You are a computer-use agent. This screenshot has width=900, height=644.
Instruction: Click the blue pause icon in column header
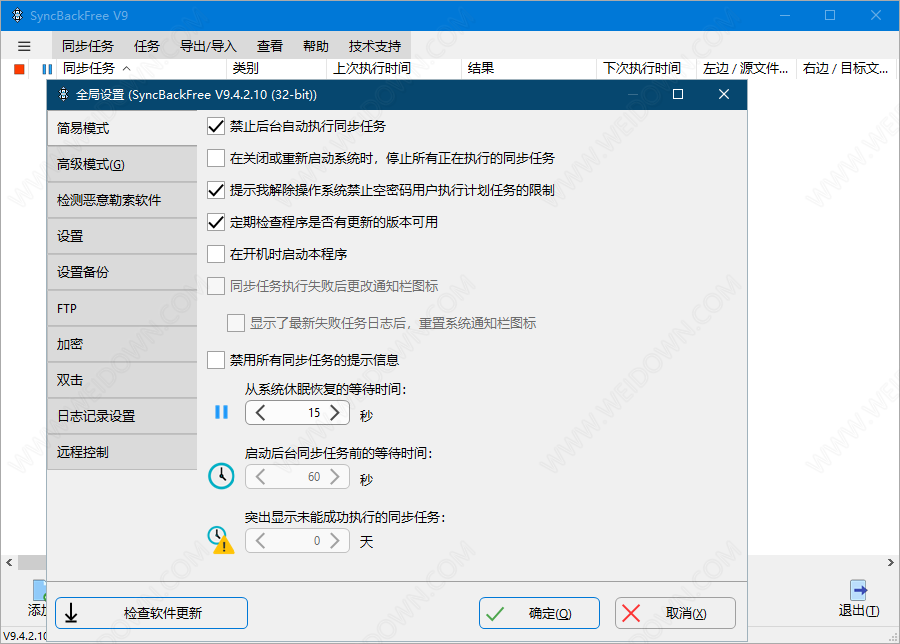pyautogui.click(x=47, y=69)
